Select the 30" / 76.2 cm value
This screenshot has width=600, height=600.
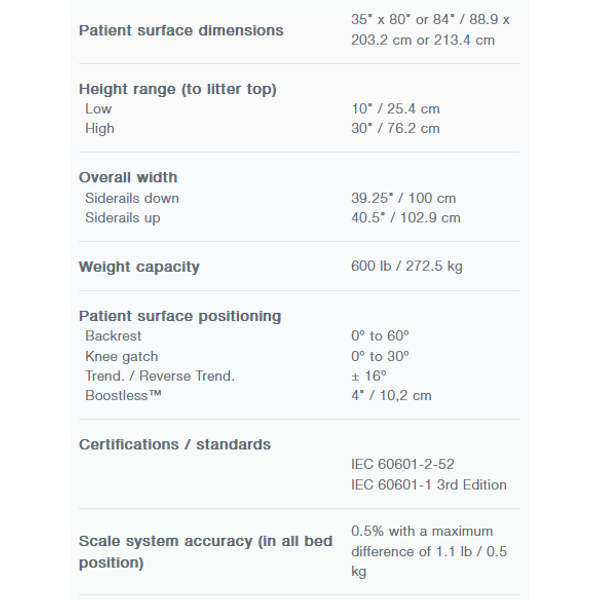point(395,128)
